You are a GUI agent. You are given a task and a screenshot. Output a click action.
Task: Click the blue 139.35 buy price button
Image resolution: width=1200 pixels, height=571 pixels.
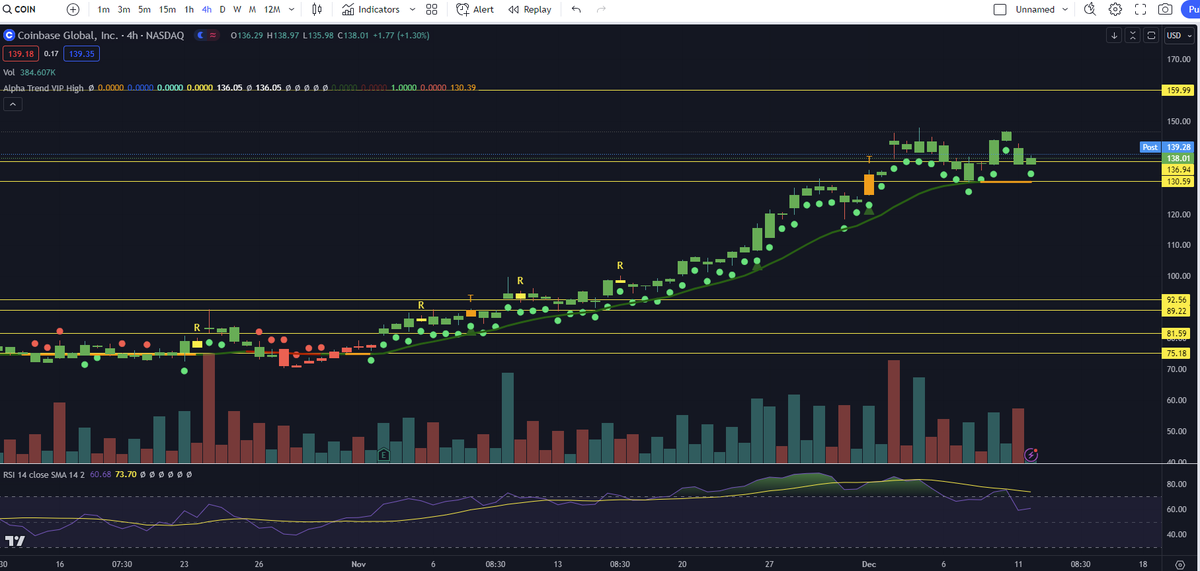point(83,53)
